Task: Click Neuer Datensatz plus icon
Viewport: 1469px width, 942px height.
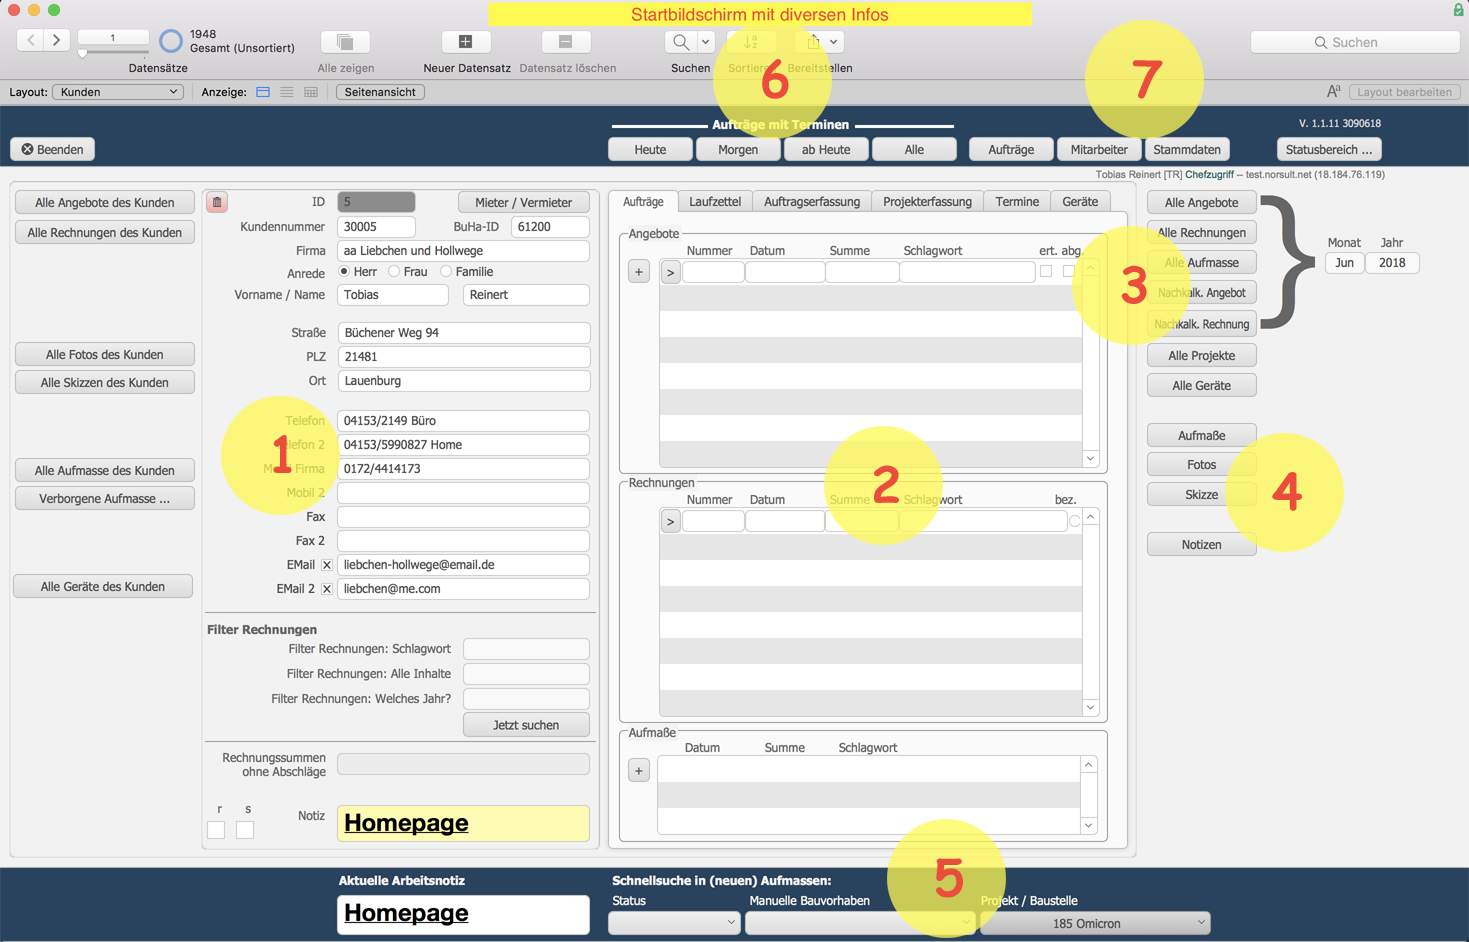Action: tap(466, 42)
